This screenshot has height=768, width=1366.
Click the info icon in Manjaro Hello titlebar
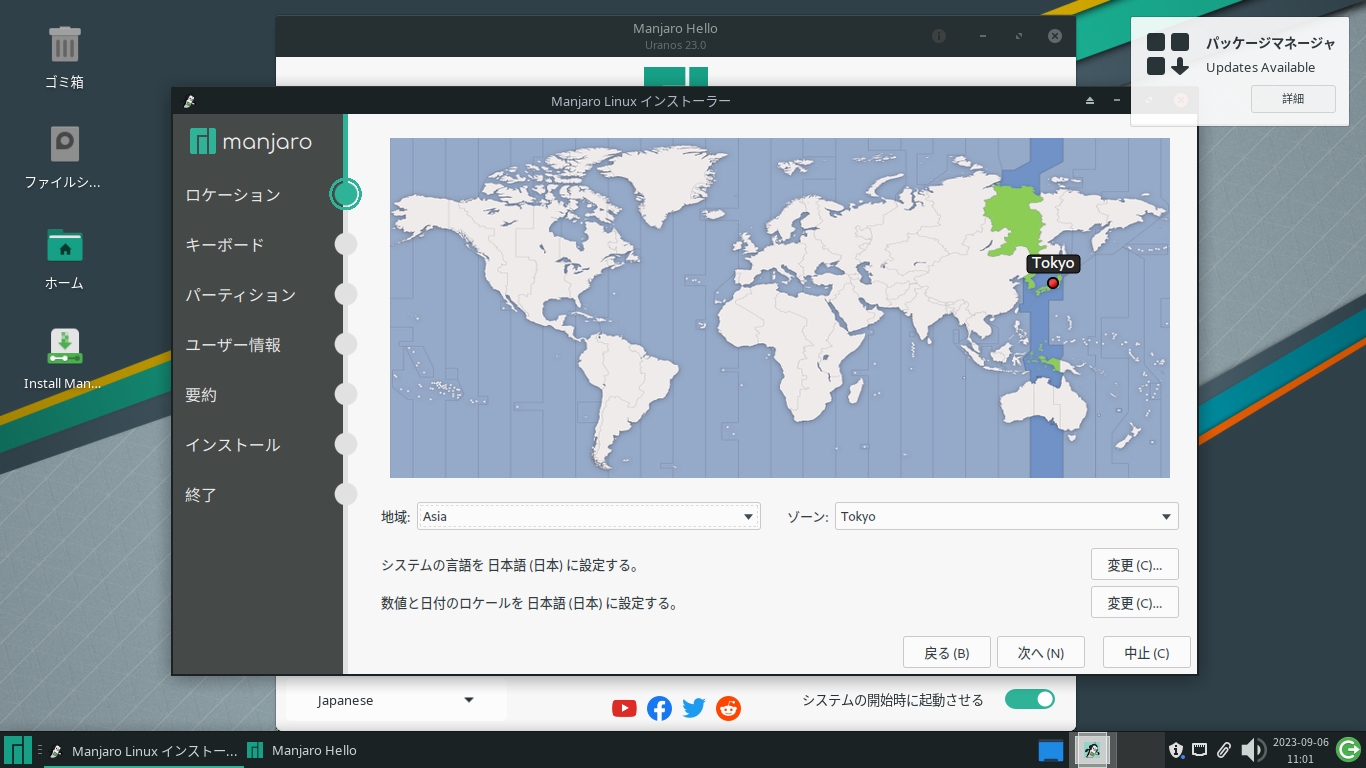pyautogui.click(x=939, y=36)
